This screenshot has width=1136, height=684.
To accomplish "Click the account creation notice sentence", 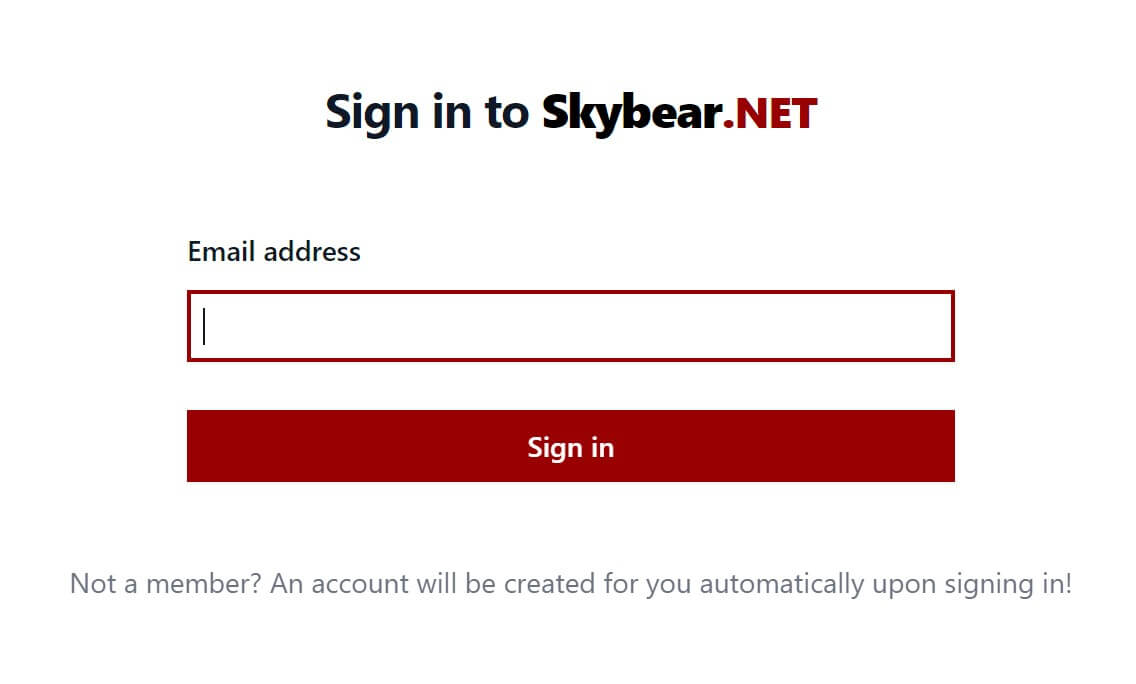I will pyautogui.click(x=570, y=583).
